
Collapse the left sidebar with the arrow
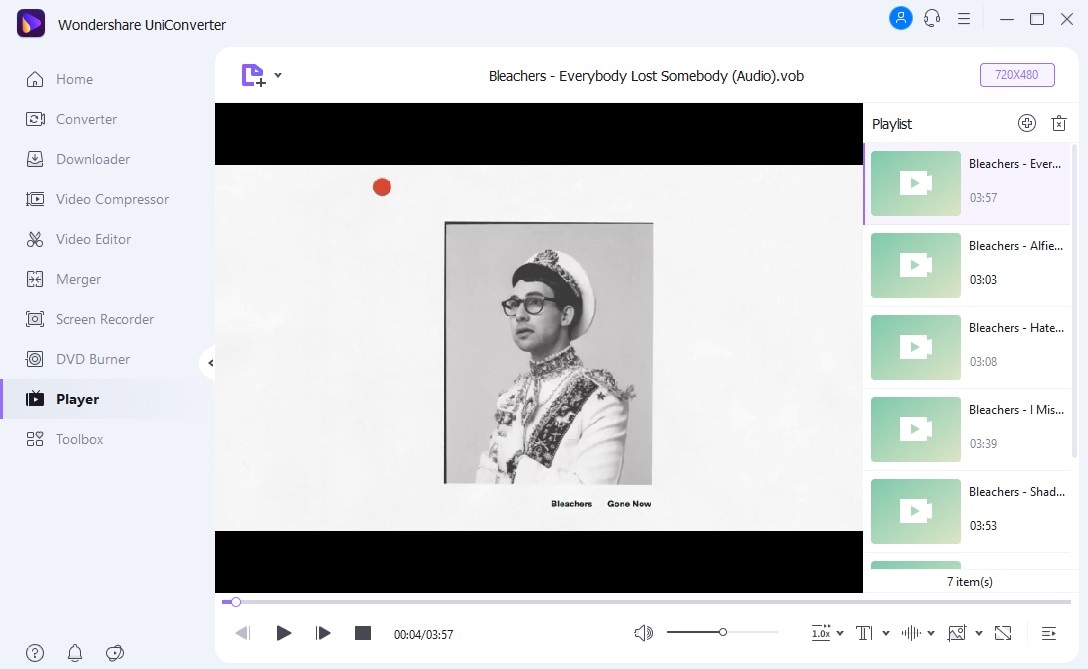[210, 363]
